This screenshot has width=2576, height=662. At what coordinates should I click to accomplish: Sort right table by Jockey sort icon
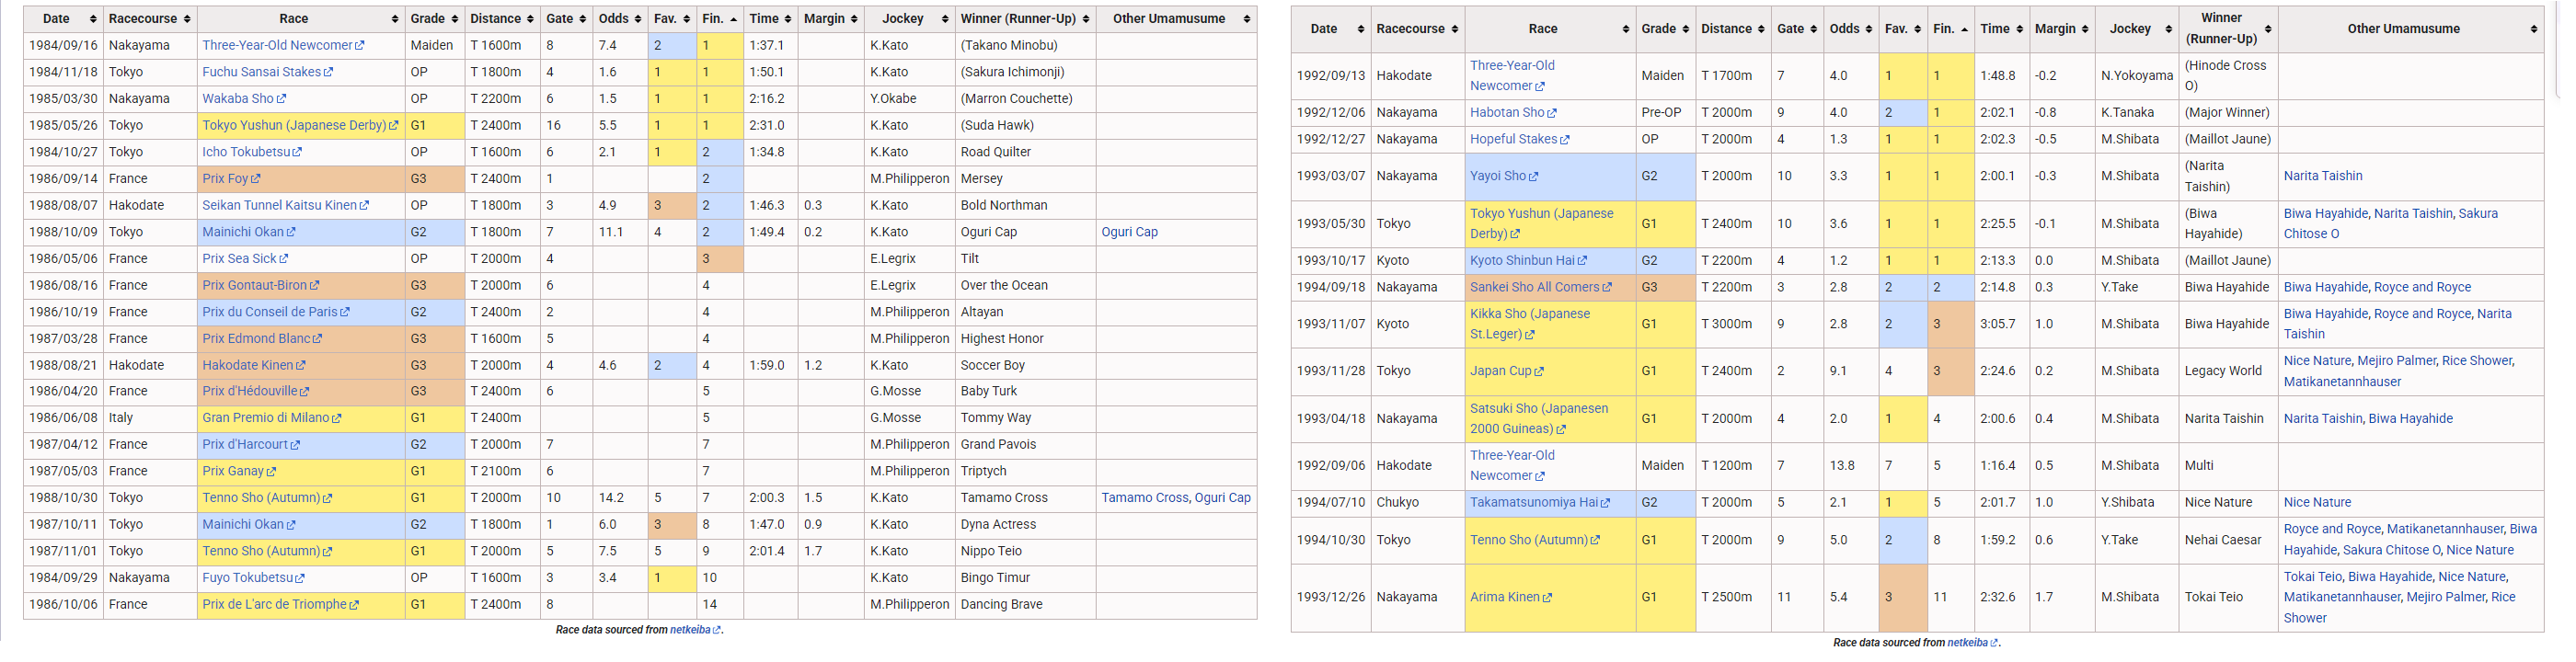pos(2168,29)
